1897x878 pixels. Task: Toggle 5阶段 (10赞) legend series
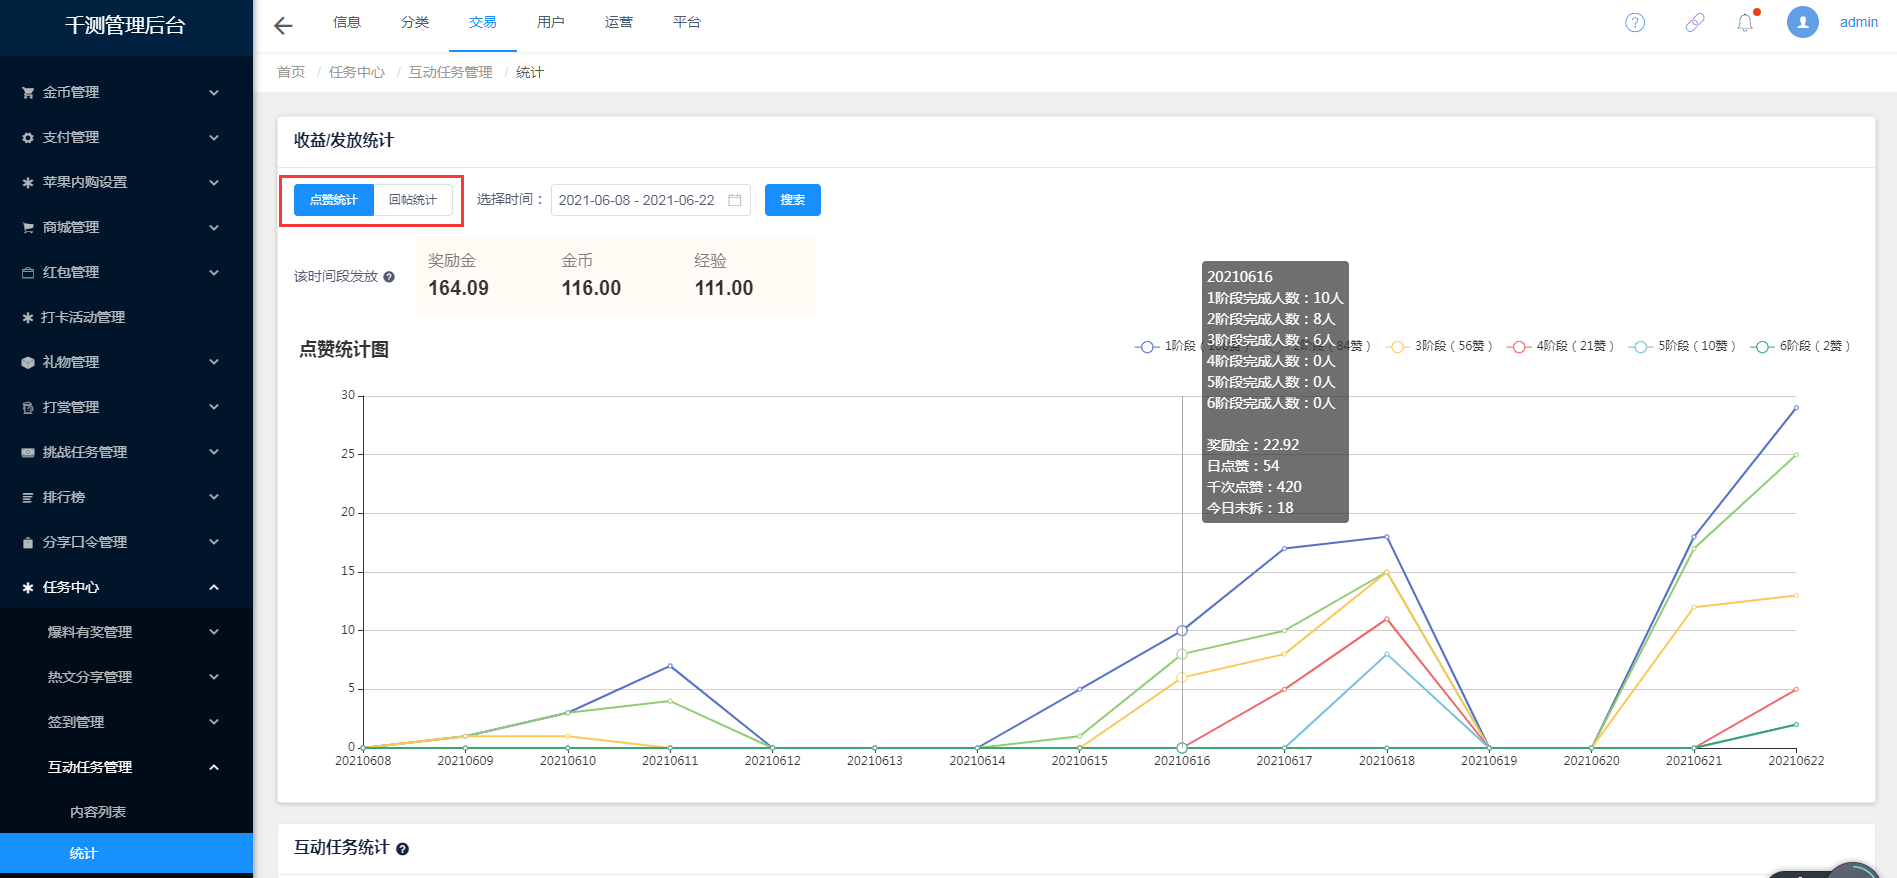[x=1682, y=346]
